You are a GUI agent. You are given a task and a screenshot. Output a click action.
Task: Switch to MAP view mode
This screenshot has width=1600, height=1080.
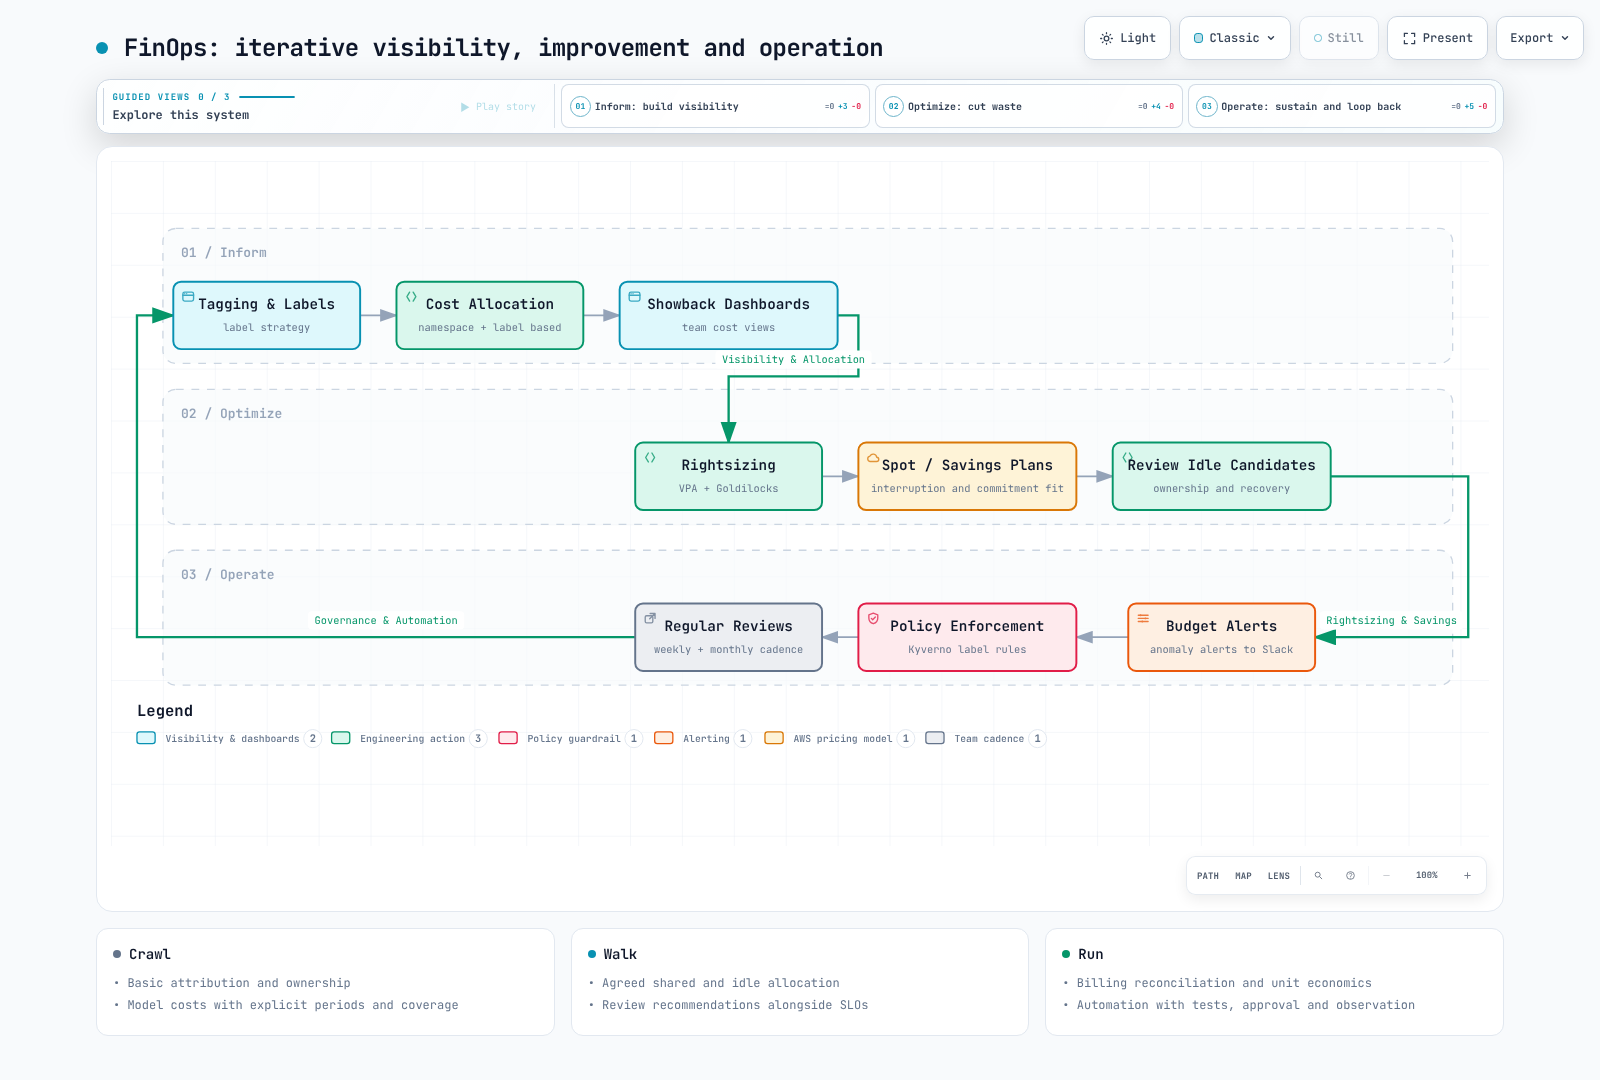pyautogui.click(x=1243, y=876)
